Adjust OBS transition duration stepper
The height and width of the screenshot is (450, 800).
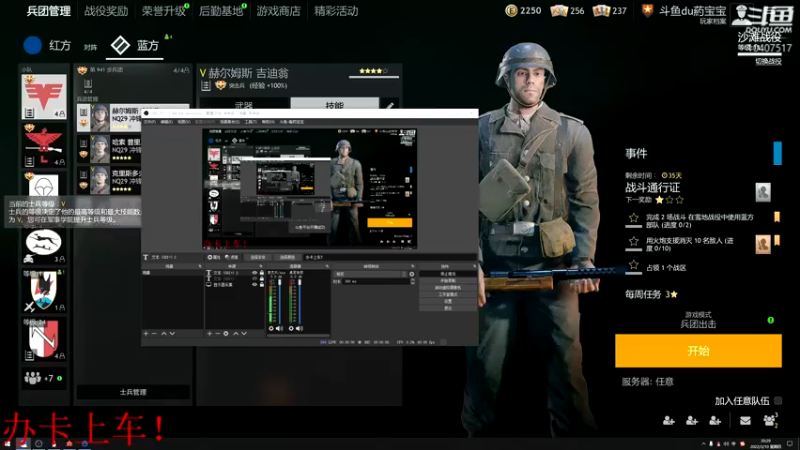[412, 281]
